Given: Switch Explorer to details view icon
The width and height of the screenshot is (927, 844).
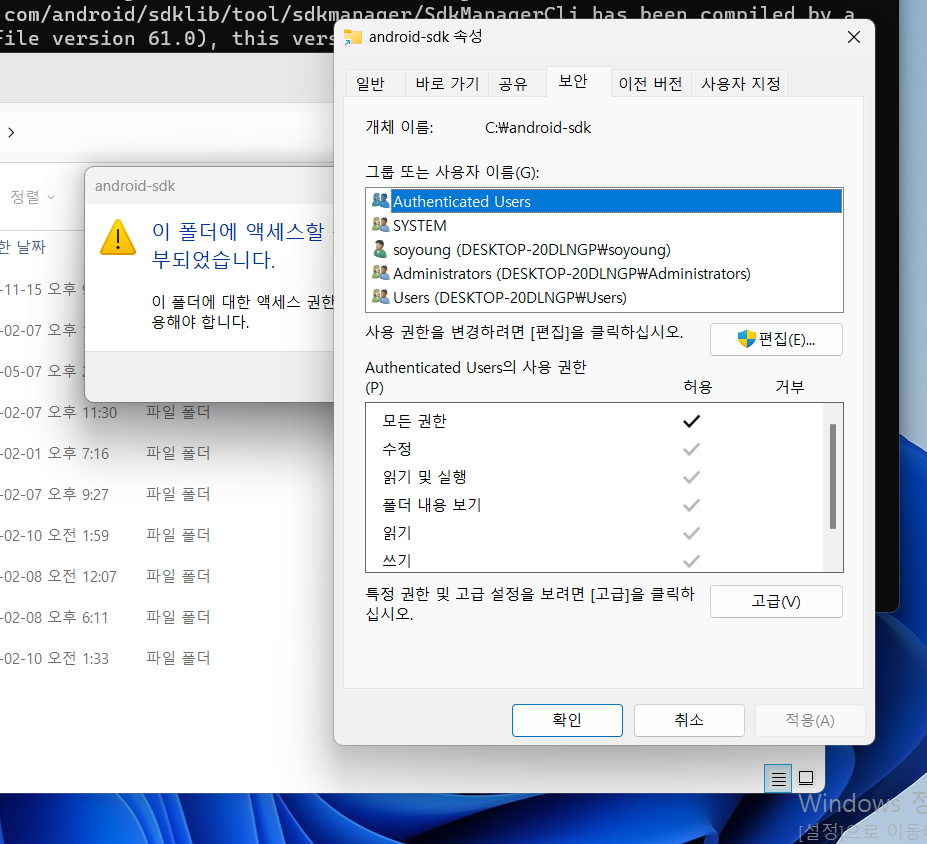Looking at the screenshot, I should (x=779, y=778).
